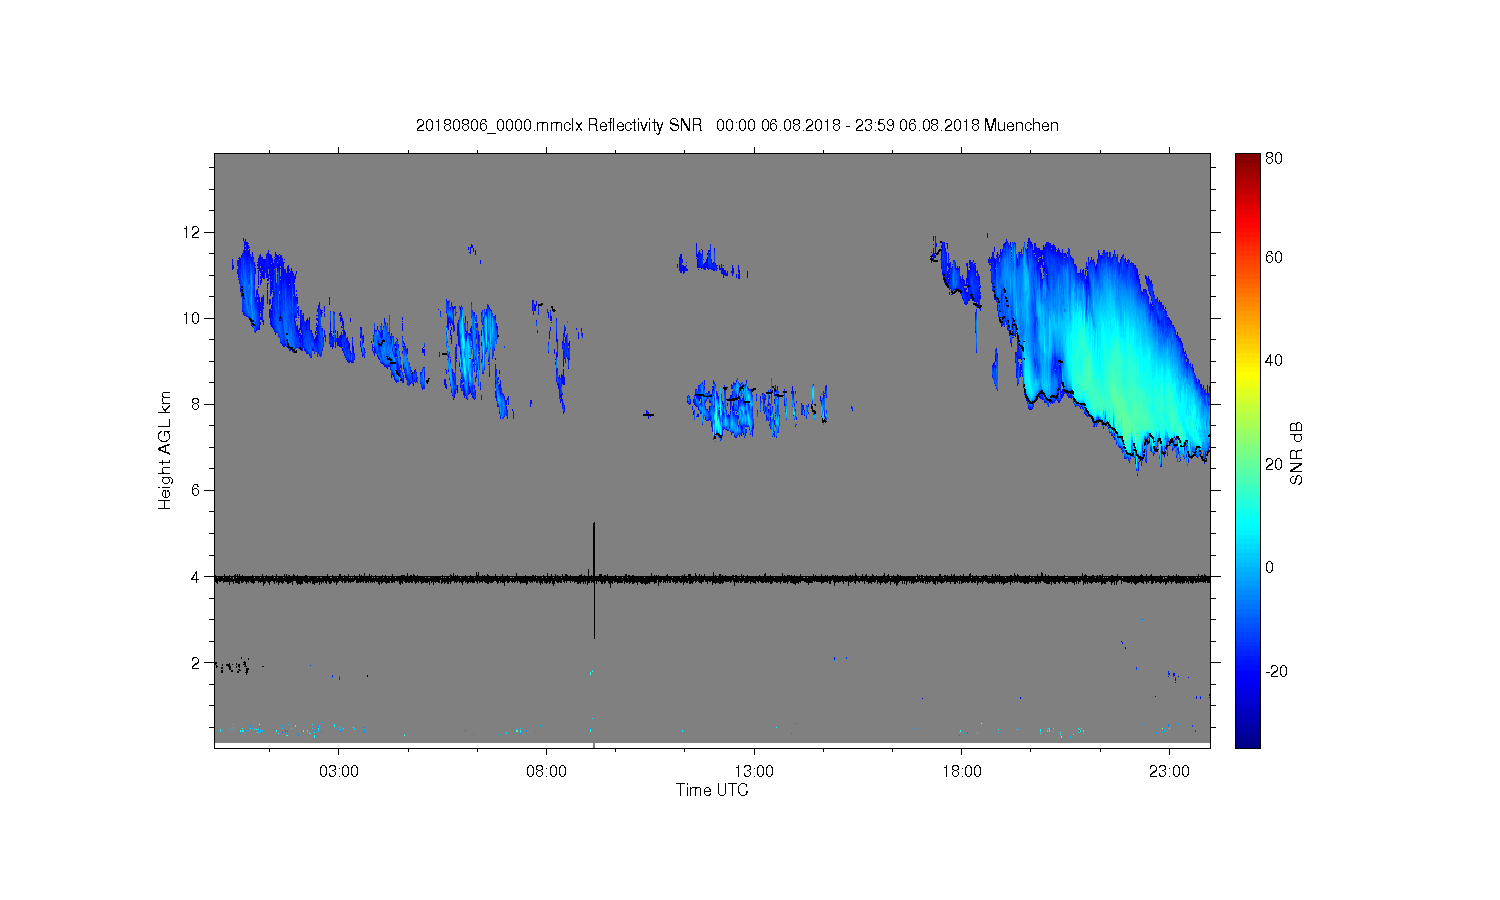1500x900 pixels.
Task: Click the mid-level cloud echo near 13:00
Action: click(x=757, y=408)
